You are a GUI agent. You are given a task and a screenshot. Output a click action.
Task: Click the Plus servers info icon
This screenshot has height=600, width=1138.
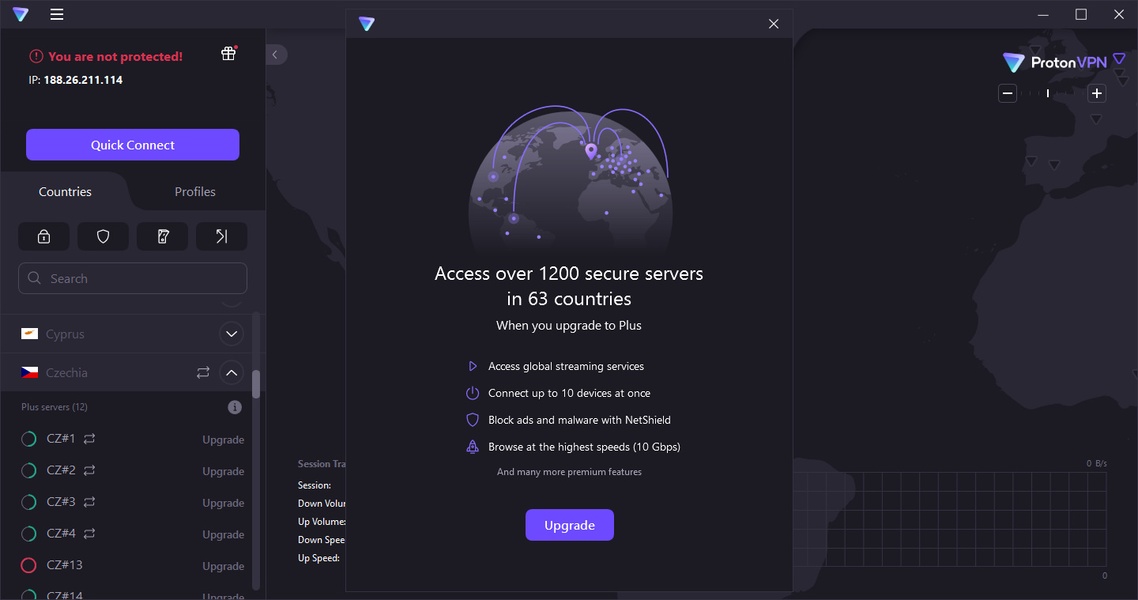tap(235, 407)
